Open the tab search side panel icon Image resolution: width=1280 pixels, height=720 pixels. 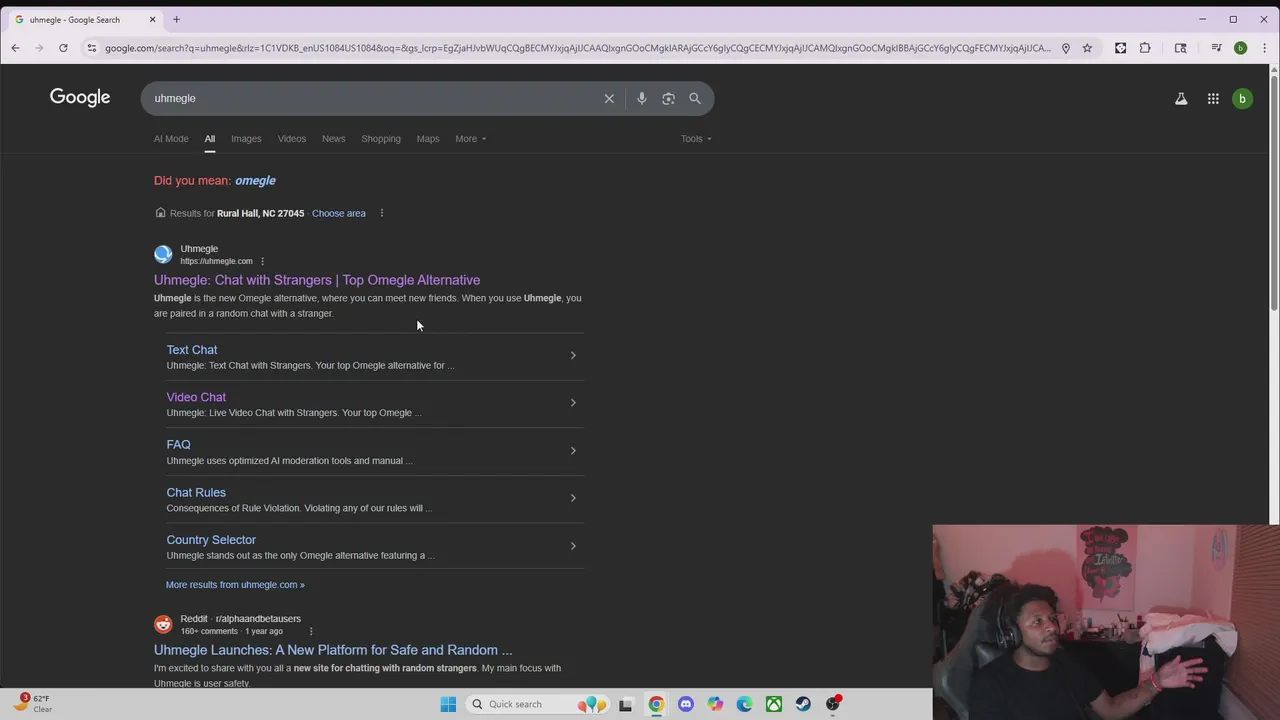tap(1181, 48)
